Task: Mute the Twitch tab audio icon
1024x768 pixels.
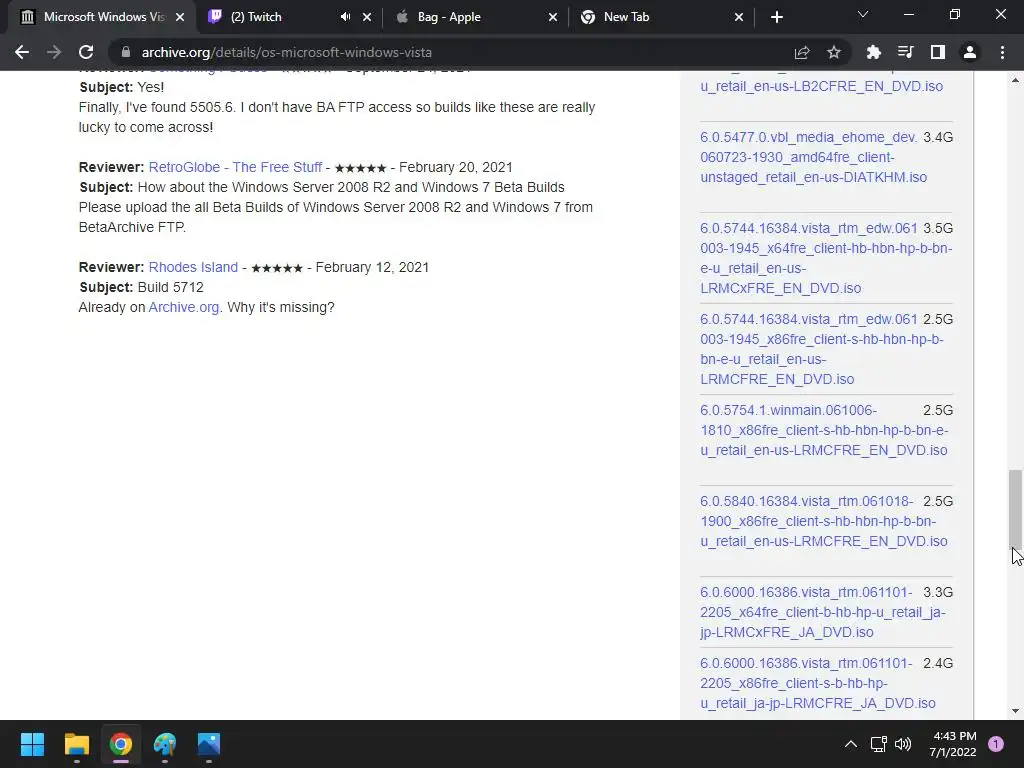Action: point(345,17)
